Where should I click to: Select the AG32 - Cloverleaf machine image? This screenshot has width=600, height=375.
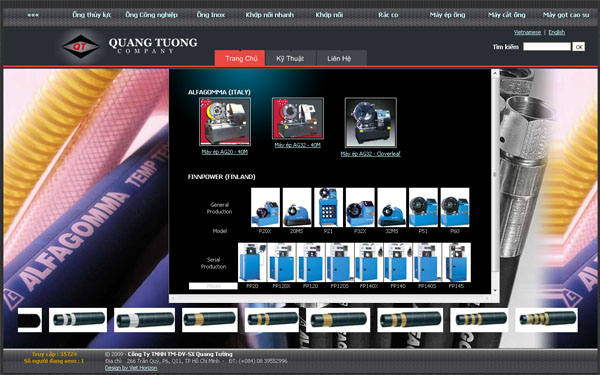coord(370,122)
